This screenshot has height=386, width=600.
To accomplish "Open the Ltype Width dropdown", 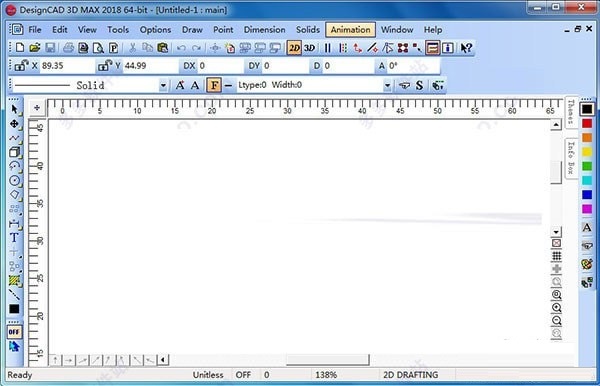I will click(387, 85).
